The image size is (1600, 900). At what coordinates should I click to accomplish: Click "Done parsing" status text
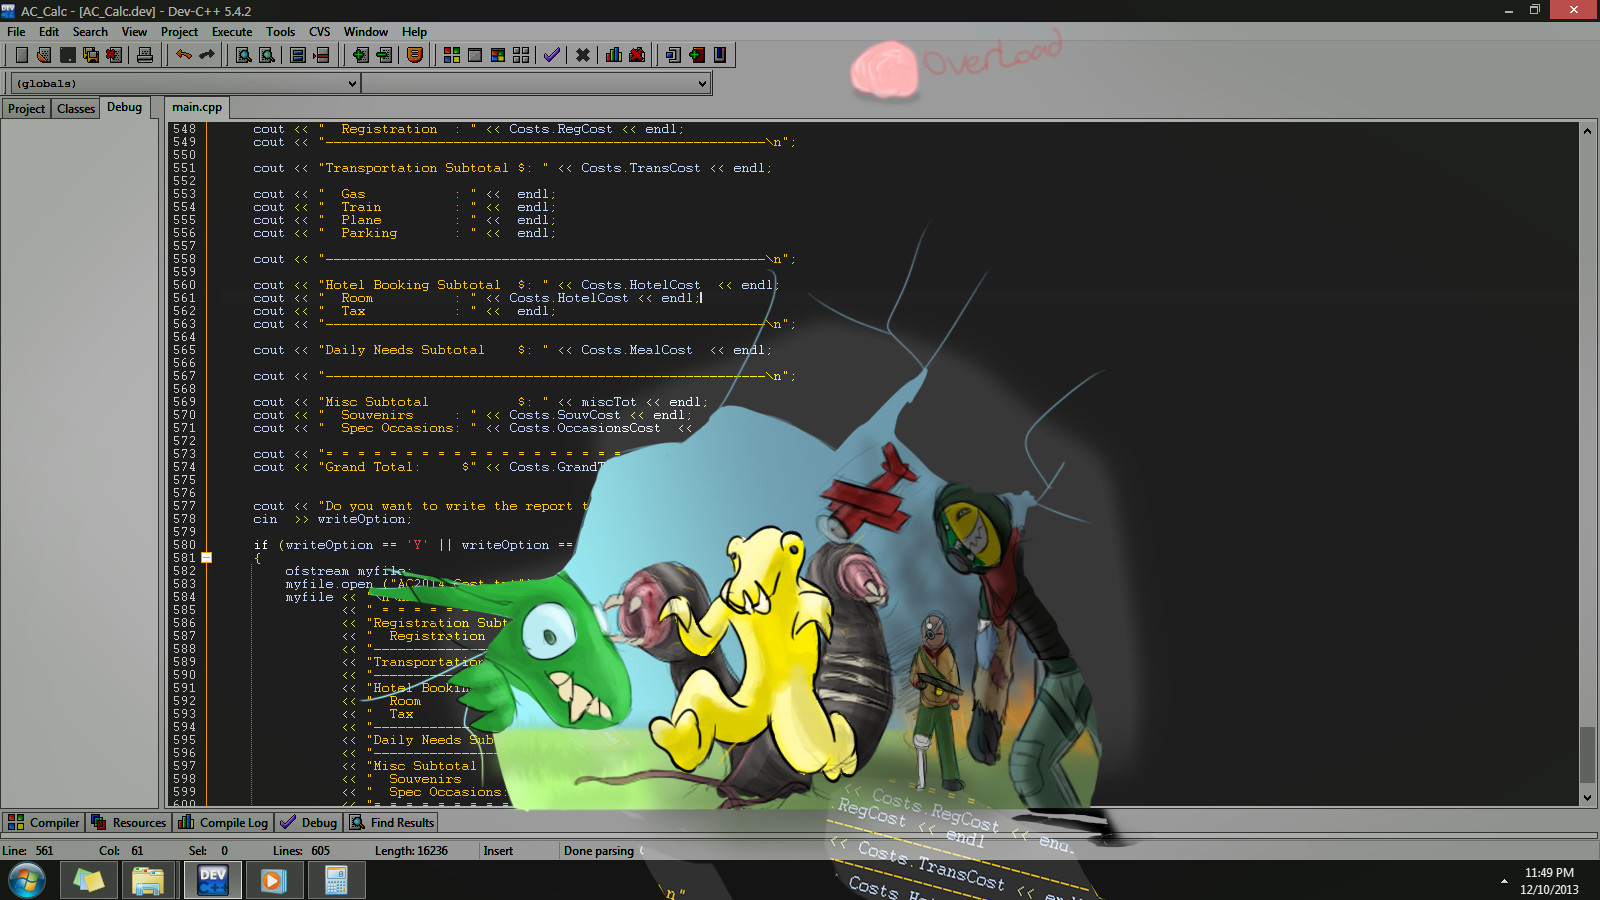pyautogui.click(x=599, y=851)
